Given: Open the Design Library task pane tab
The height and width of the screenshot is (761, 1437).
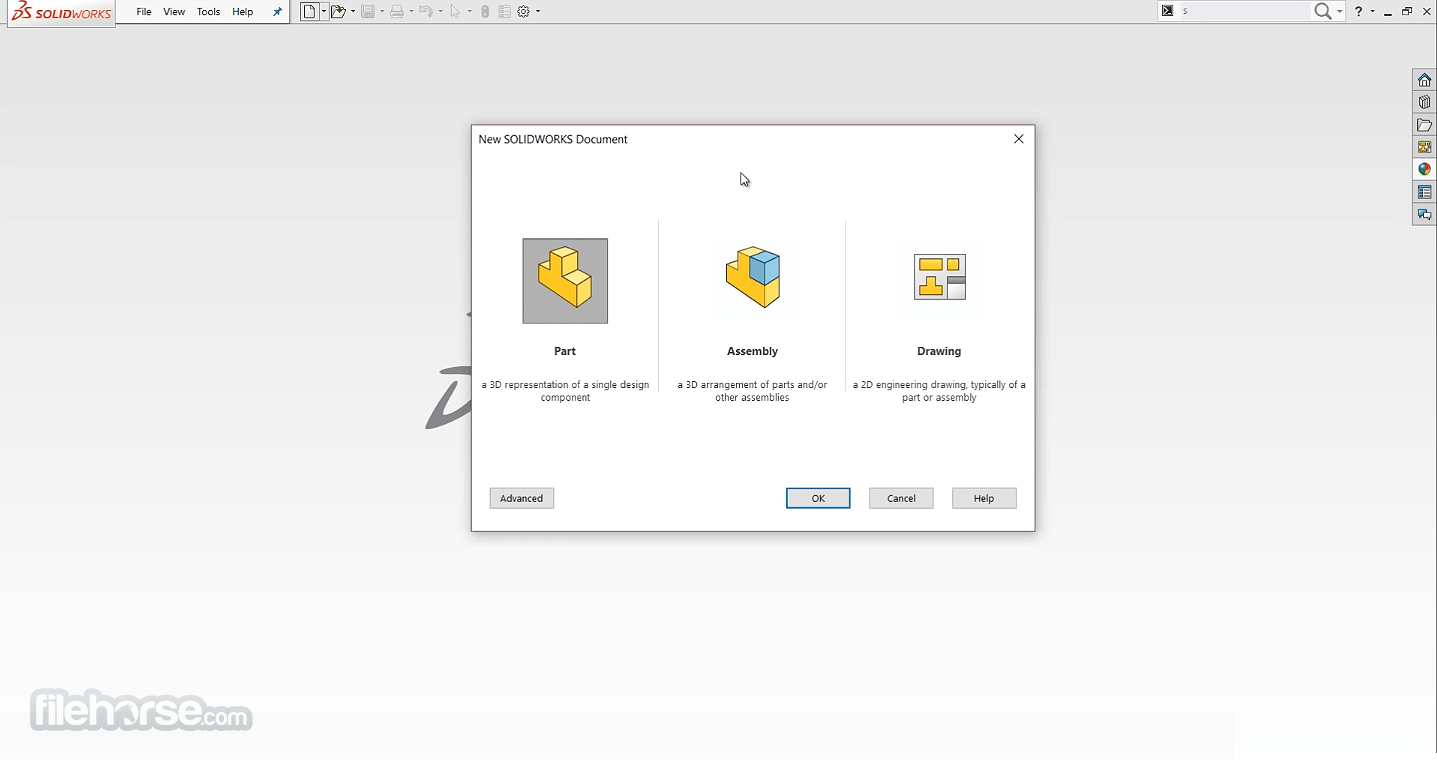Looking at the screenshot, I should pyautogui.click(x=1424, y=102).
